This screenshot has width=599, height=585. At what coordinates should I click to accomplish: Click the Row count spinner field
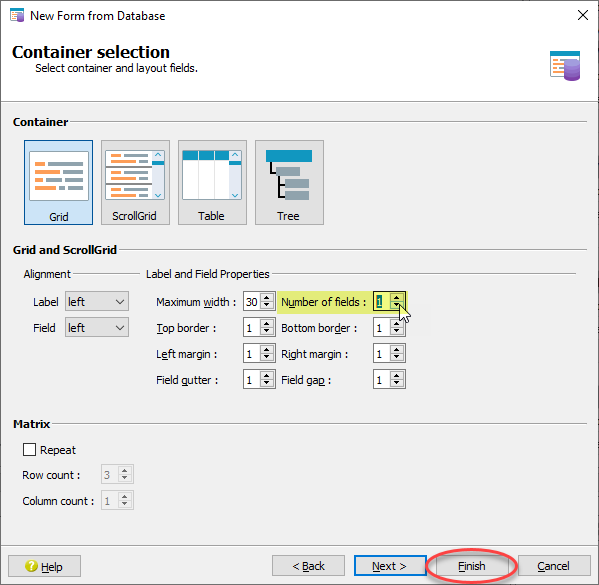point(117,475)
